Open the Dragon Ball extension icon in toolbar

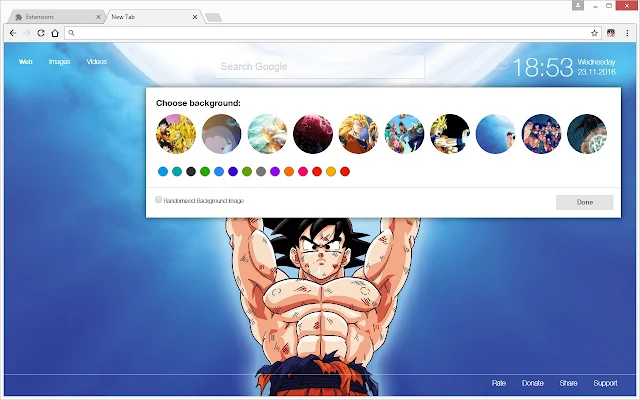click(611, 33)
